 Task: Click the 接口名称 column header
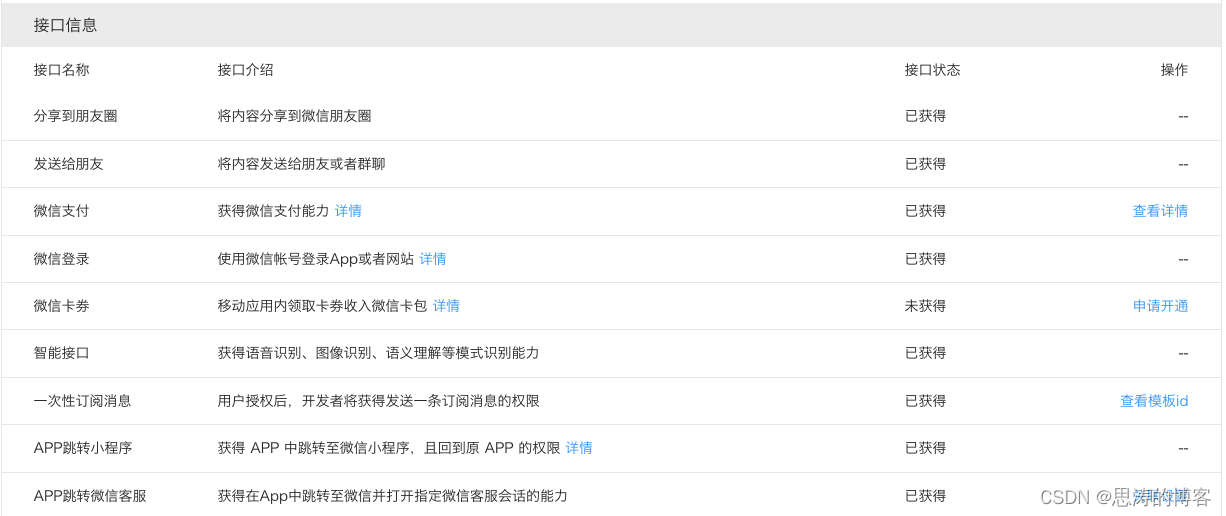[x=61, y=70]
